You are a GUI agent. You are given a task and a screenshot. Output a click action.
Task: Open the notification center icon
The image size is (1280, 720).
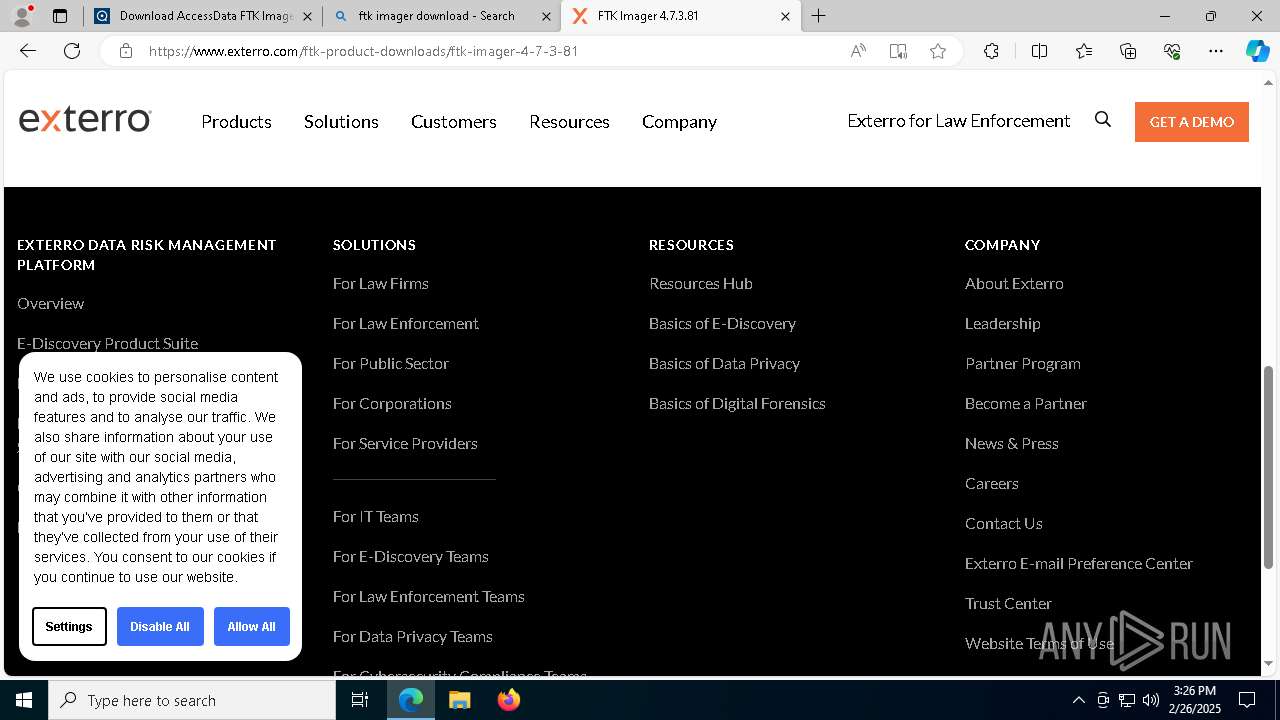(x=1247, y=700)
